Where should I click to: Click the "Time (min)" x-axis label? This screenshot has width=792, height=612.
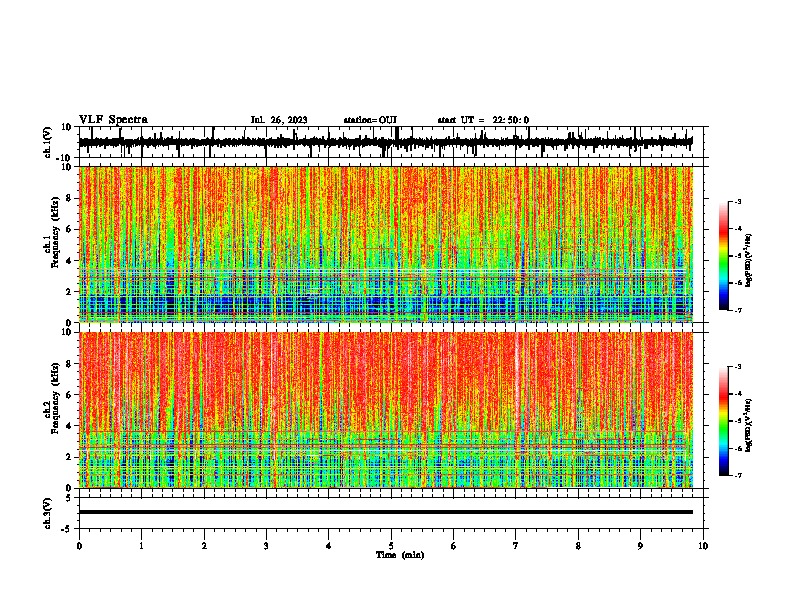click(x=400, y=555)
